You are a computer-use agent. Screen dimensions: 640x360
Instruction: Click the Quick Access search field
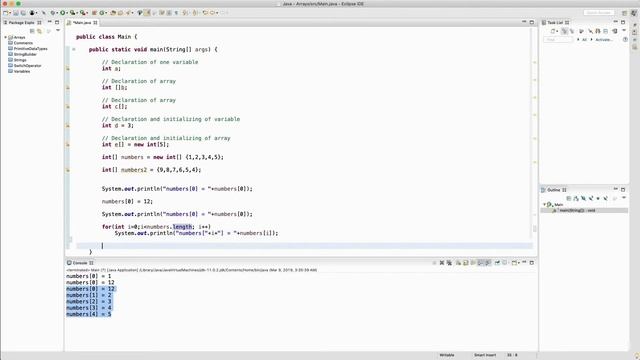[599, 13]
